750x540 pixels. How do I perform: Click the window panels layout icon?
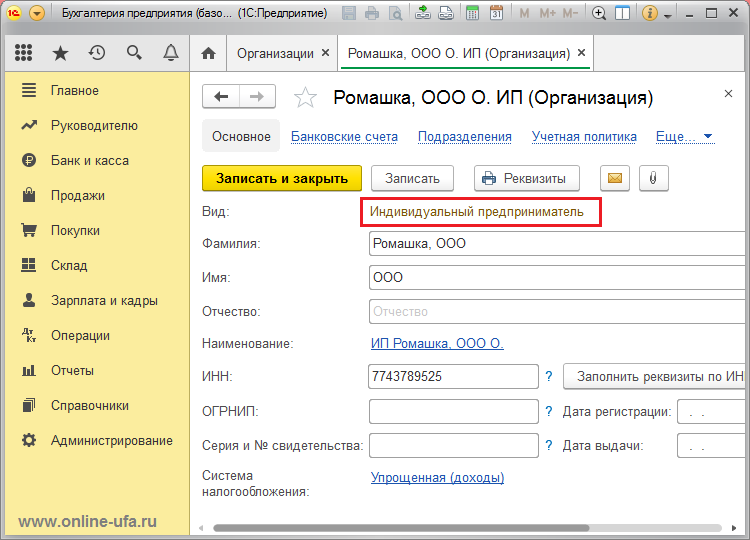click(x=622, y=13)
